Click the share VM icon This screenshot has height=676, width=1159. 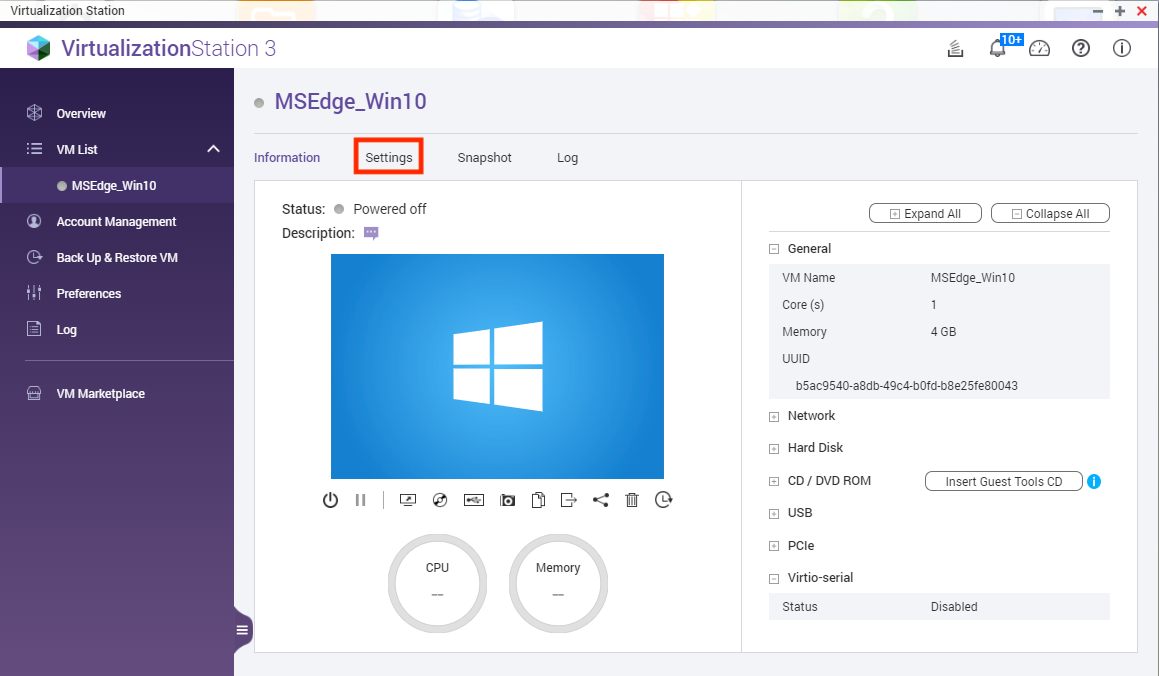click(x=600, y=500)
